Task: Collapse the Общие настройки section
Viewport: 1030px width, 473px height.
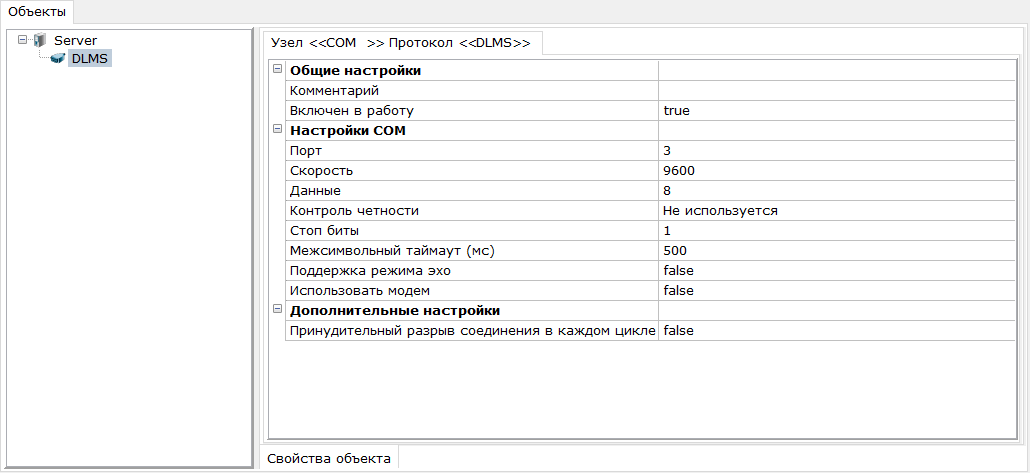Action: 277,70
